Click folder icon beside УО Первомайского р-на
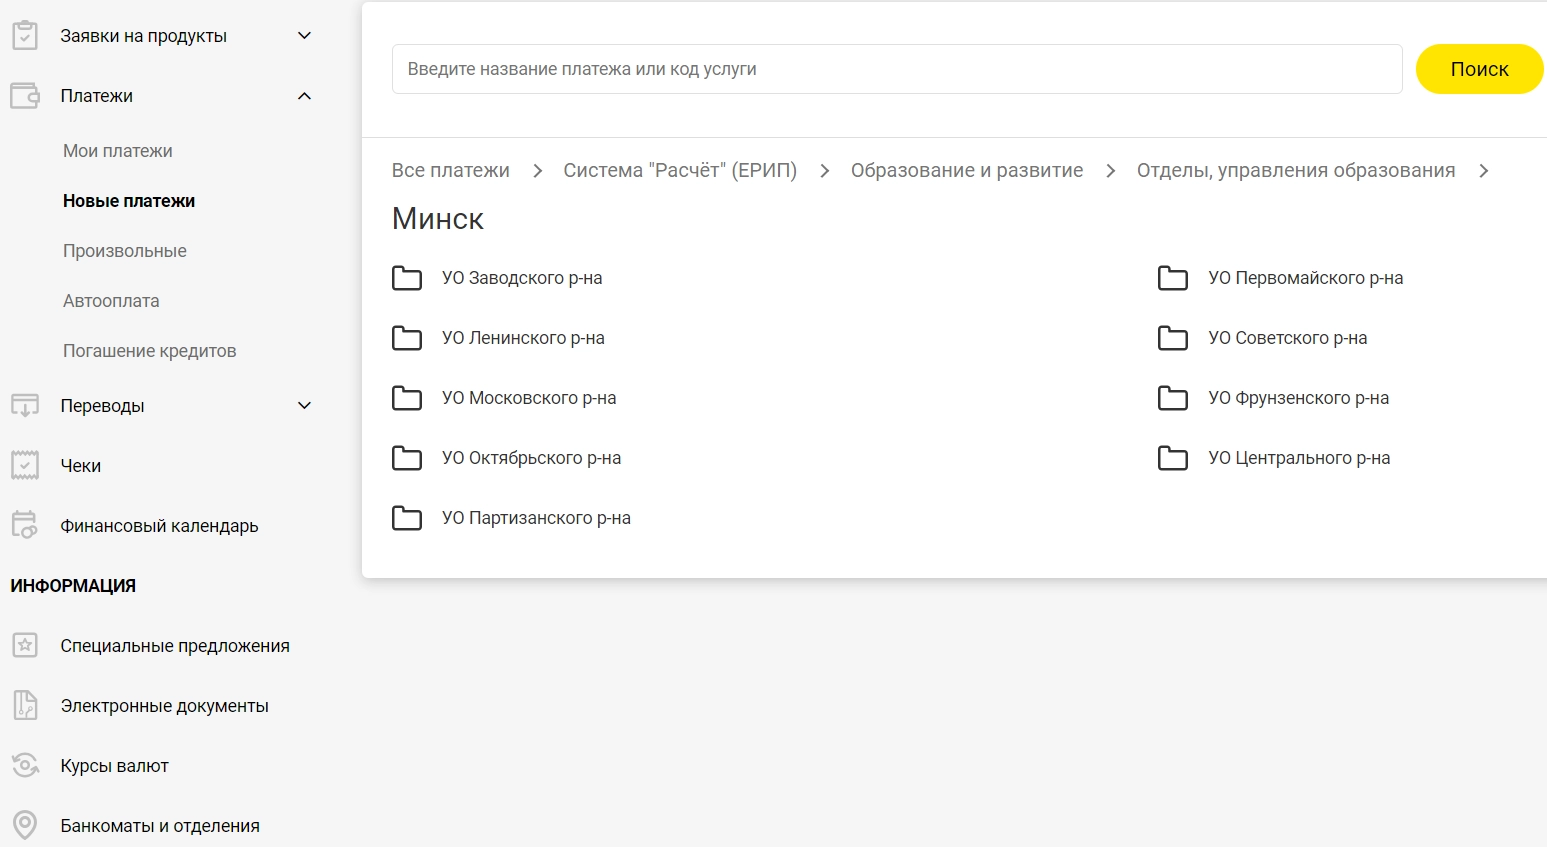The height and width of the screenshot is (847, 1547). (1173, 278)
